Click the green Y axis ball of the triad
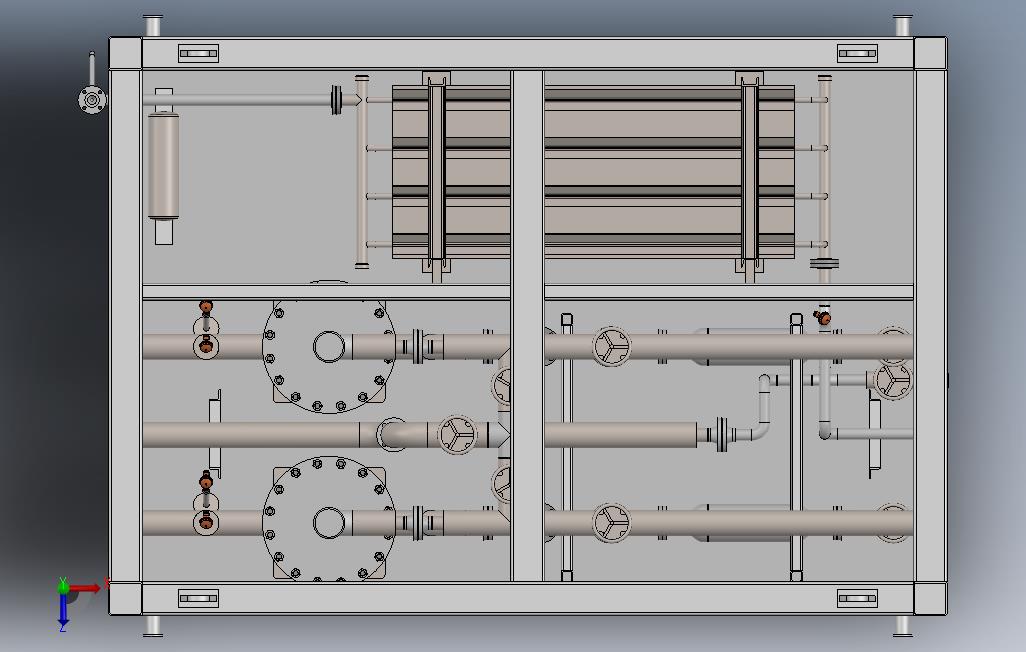The image size is (1026, 652). coord(63,587)
